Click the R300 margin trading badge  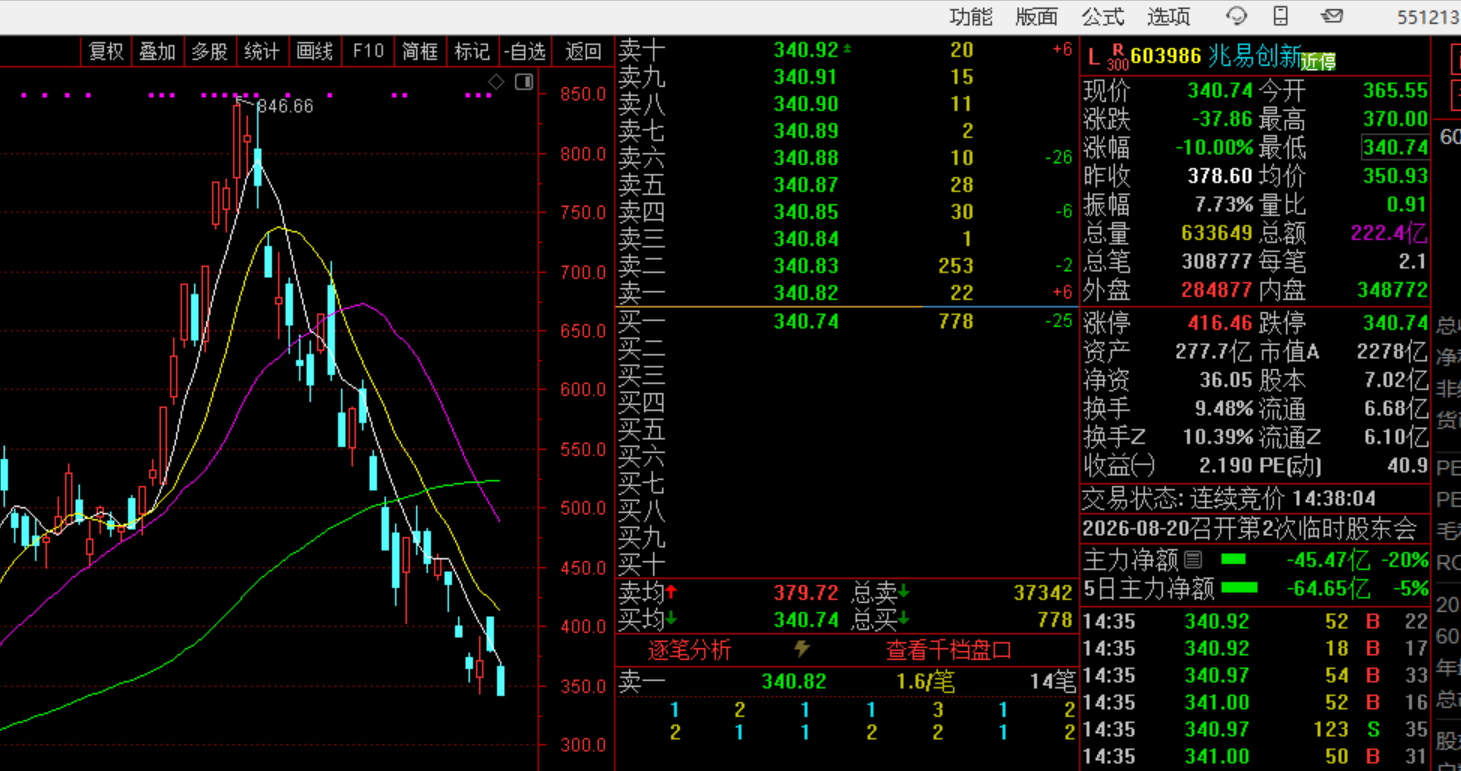1118,56
